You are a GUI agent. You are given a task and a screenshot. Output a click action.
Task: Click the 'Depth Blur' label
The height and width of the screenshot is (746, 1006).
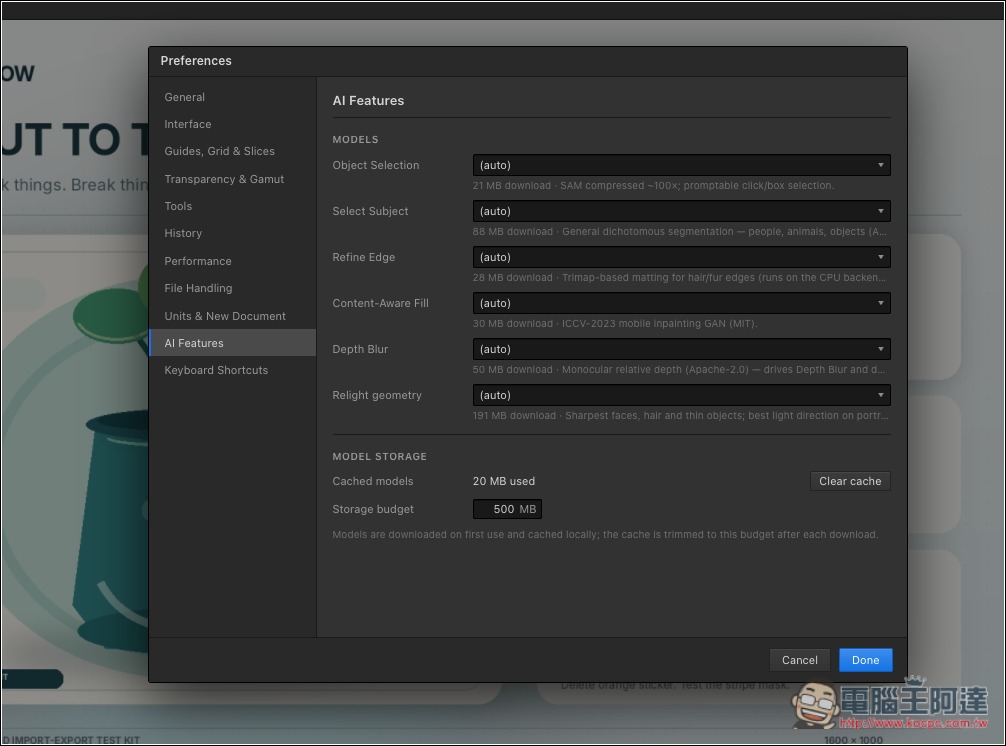coord(360,349)
